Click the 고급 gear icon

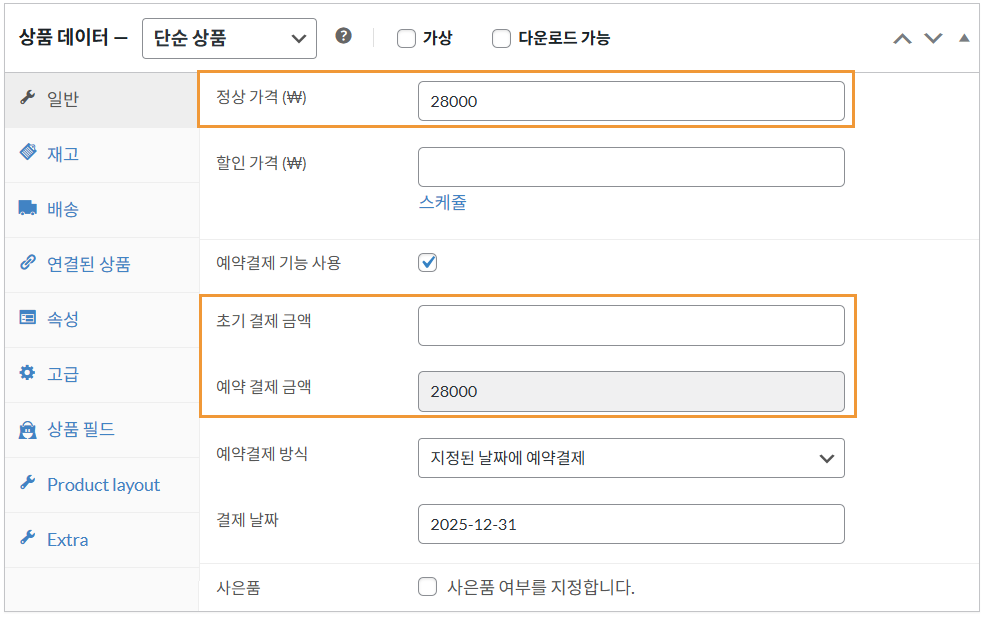[27, 373]
